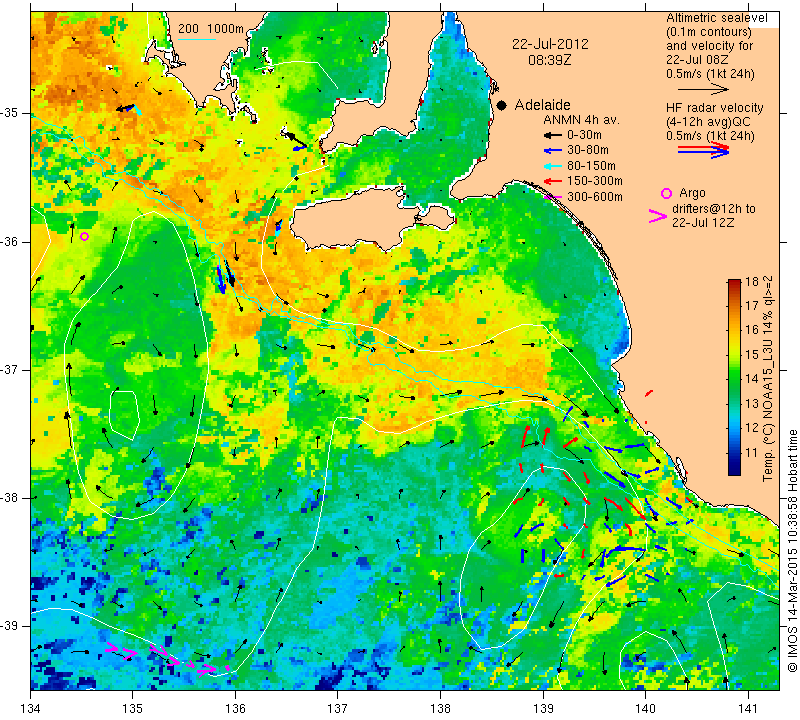Click the dark red top of temperature colorbar
The image size is (800, 720).
click(734, 284)
